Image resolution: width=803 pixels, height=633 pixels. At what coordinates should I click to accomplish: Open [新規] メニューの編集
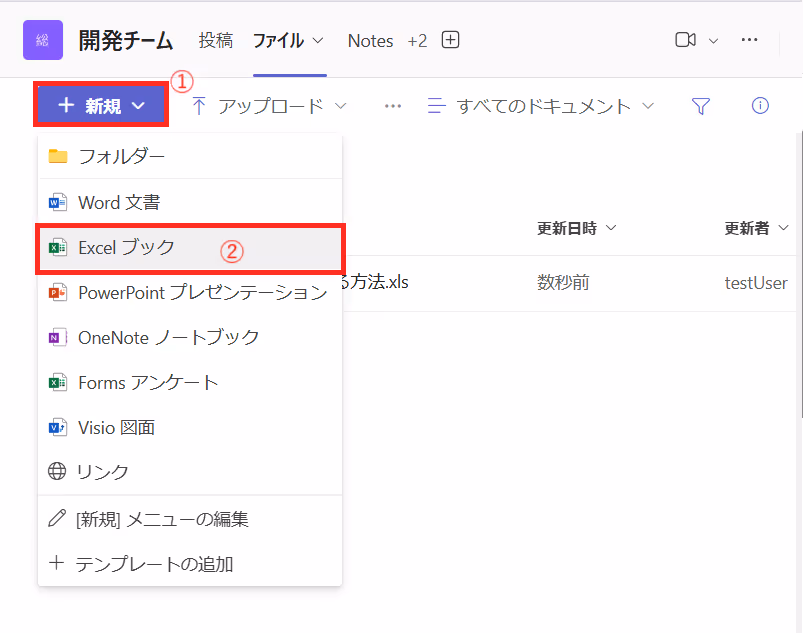[x=190, y=519]
